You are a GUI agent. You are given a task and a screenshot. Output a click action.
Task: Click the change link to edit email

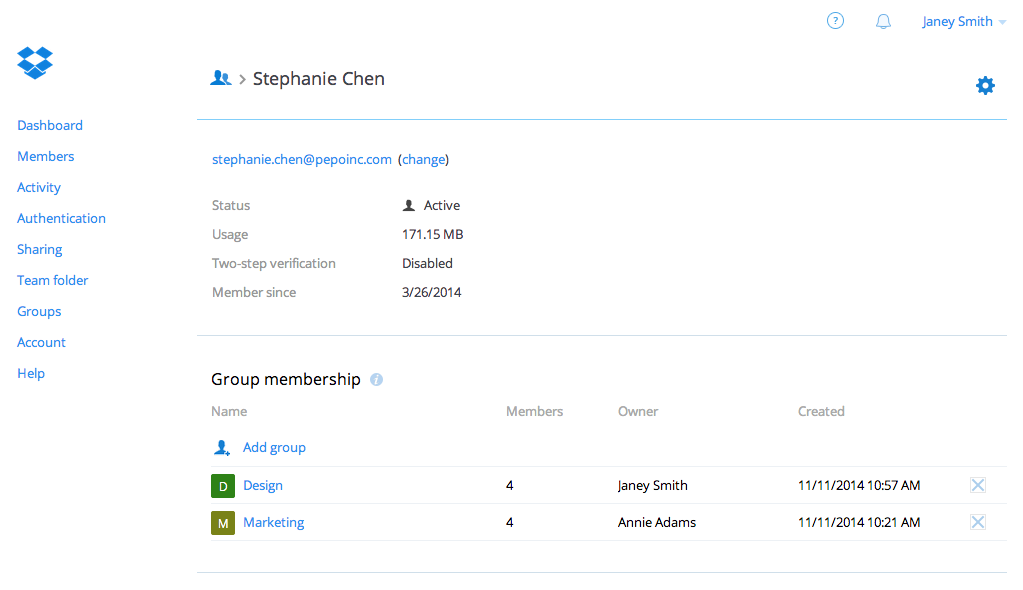point(423,159)
